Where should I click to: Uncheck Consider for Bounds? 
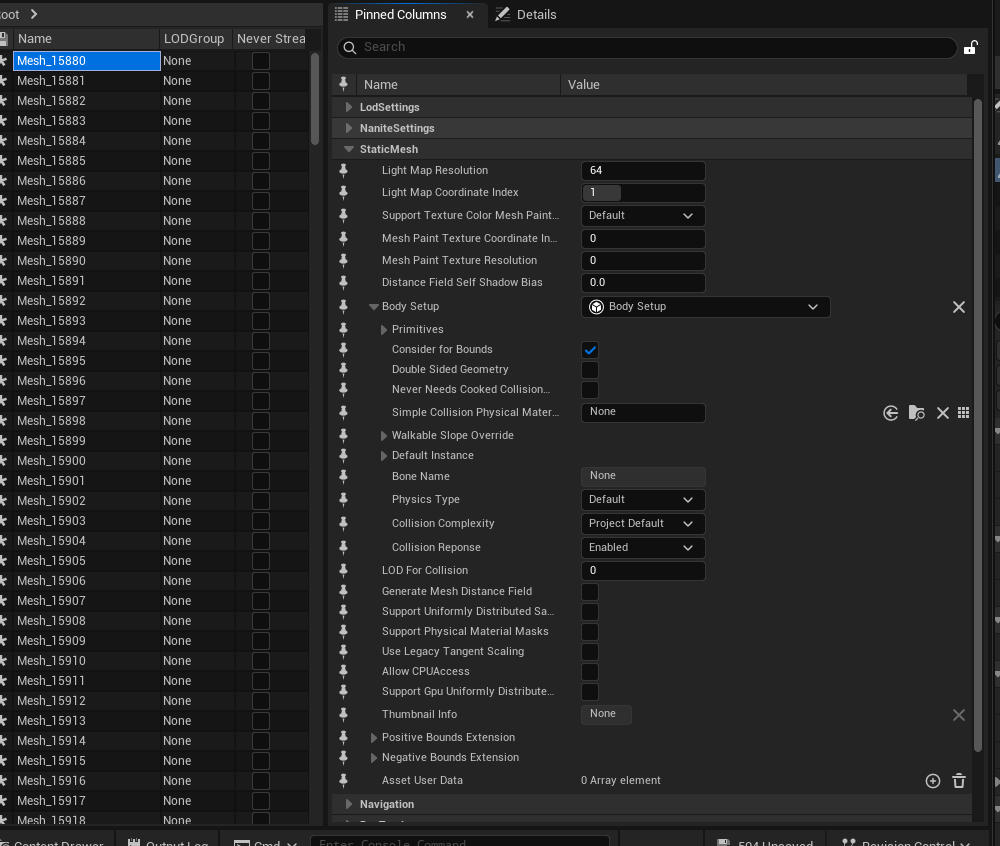click(x=590, y=350)
